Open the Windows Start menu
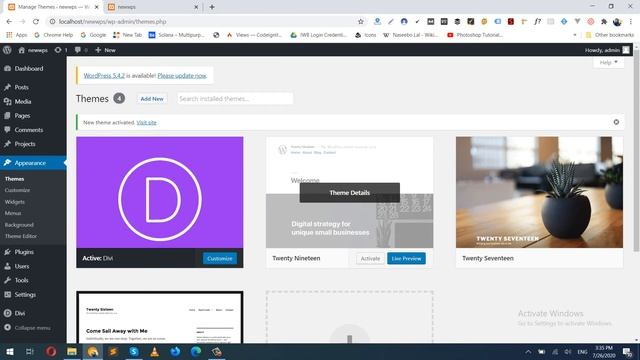 (x=10, y=351)
